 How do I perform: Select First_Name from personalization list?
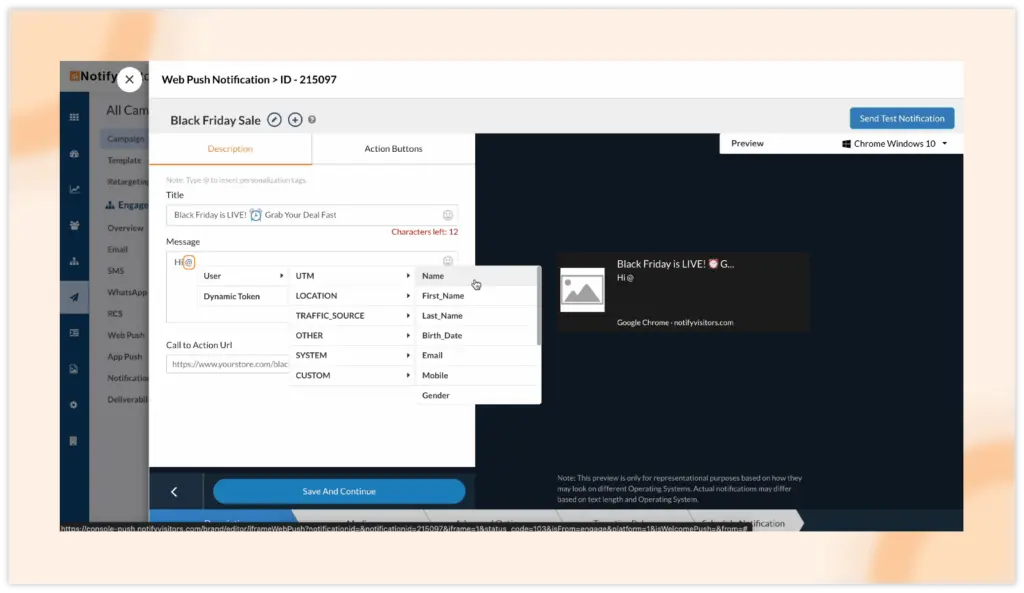click(443, 296)
